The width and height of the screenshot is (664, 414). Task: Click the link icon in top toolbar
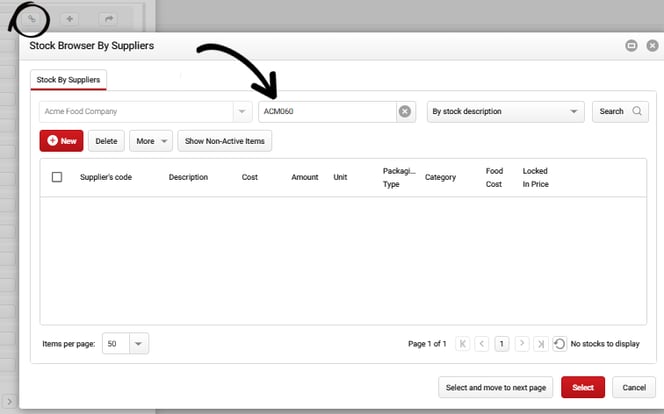coord(32,18)
